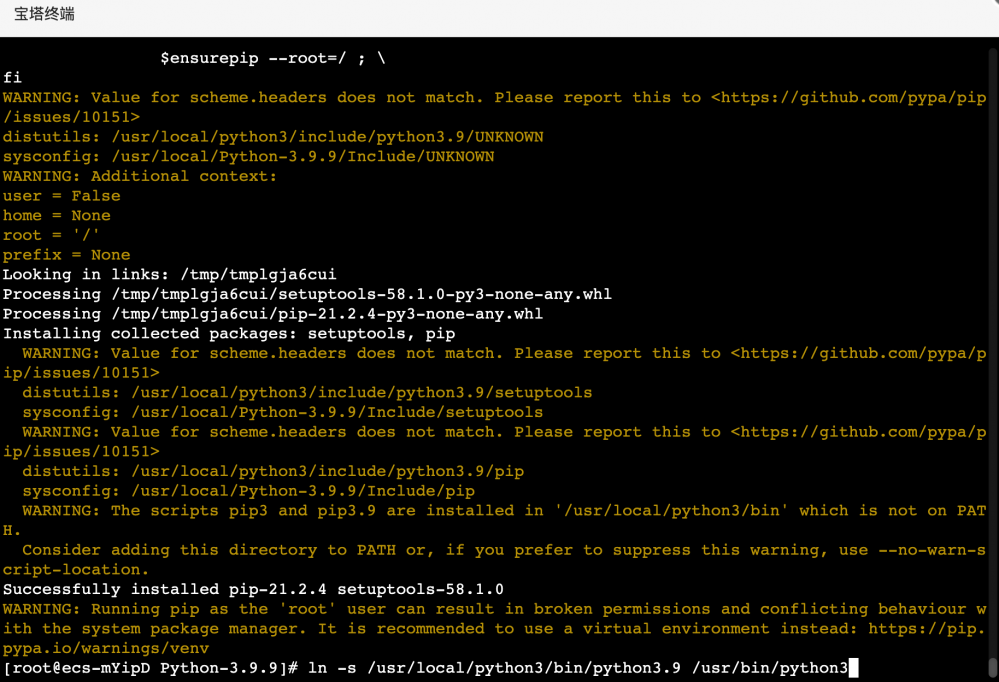Click the setuptools-58.1.0-py3-none-any.whl Processing line
The height and width of the screenshot is (682, 999).
pyautogui.click(x=307, y=294)
